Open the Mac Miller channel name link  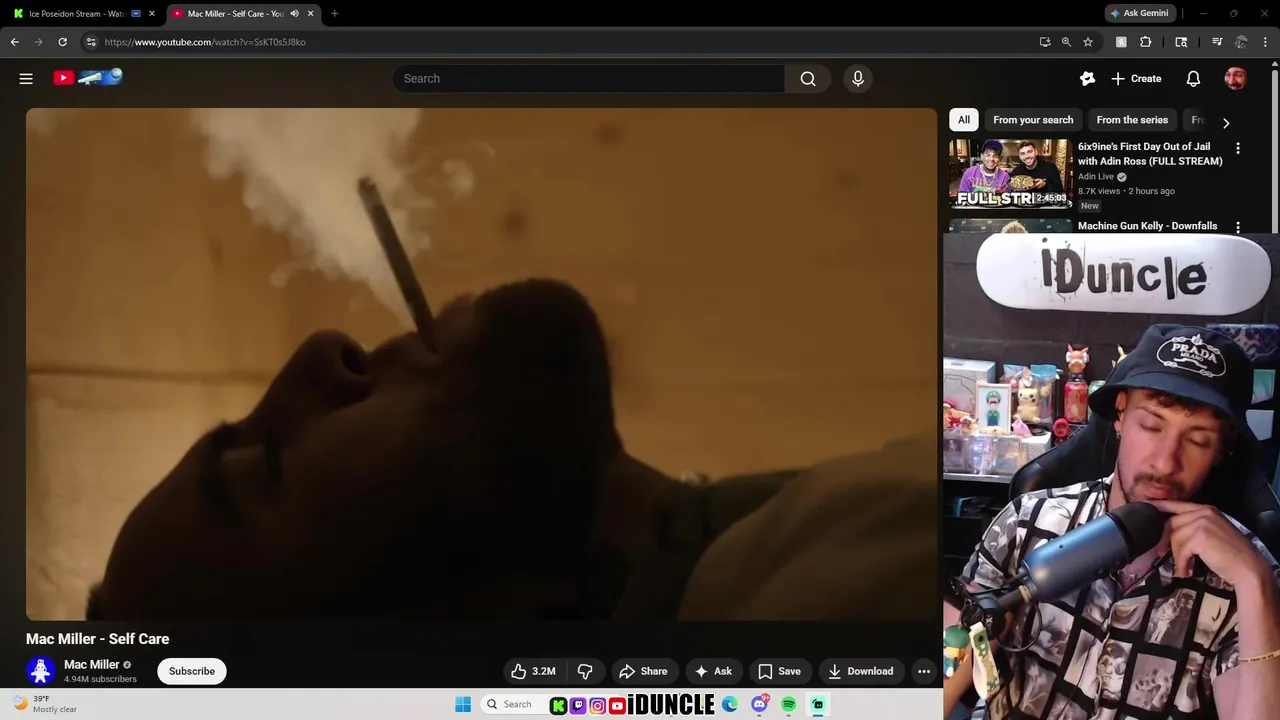pyautogui.click(x=91, y=665)
